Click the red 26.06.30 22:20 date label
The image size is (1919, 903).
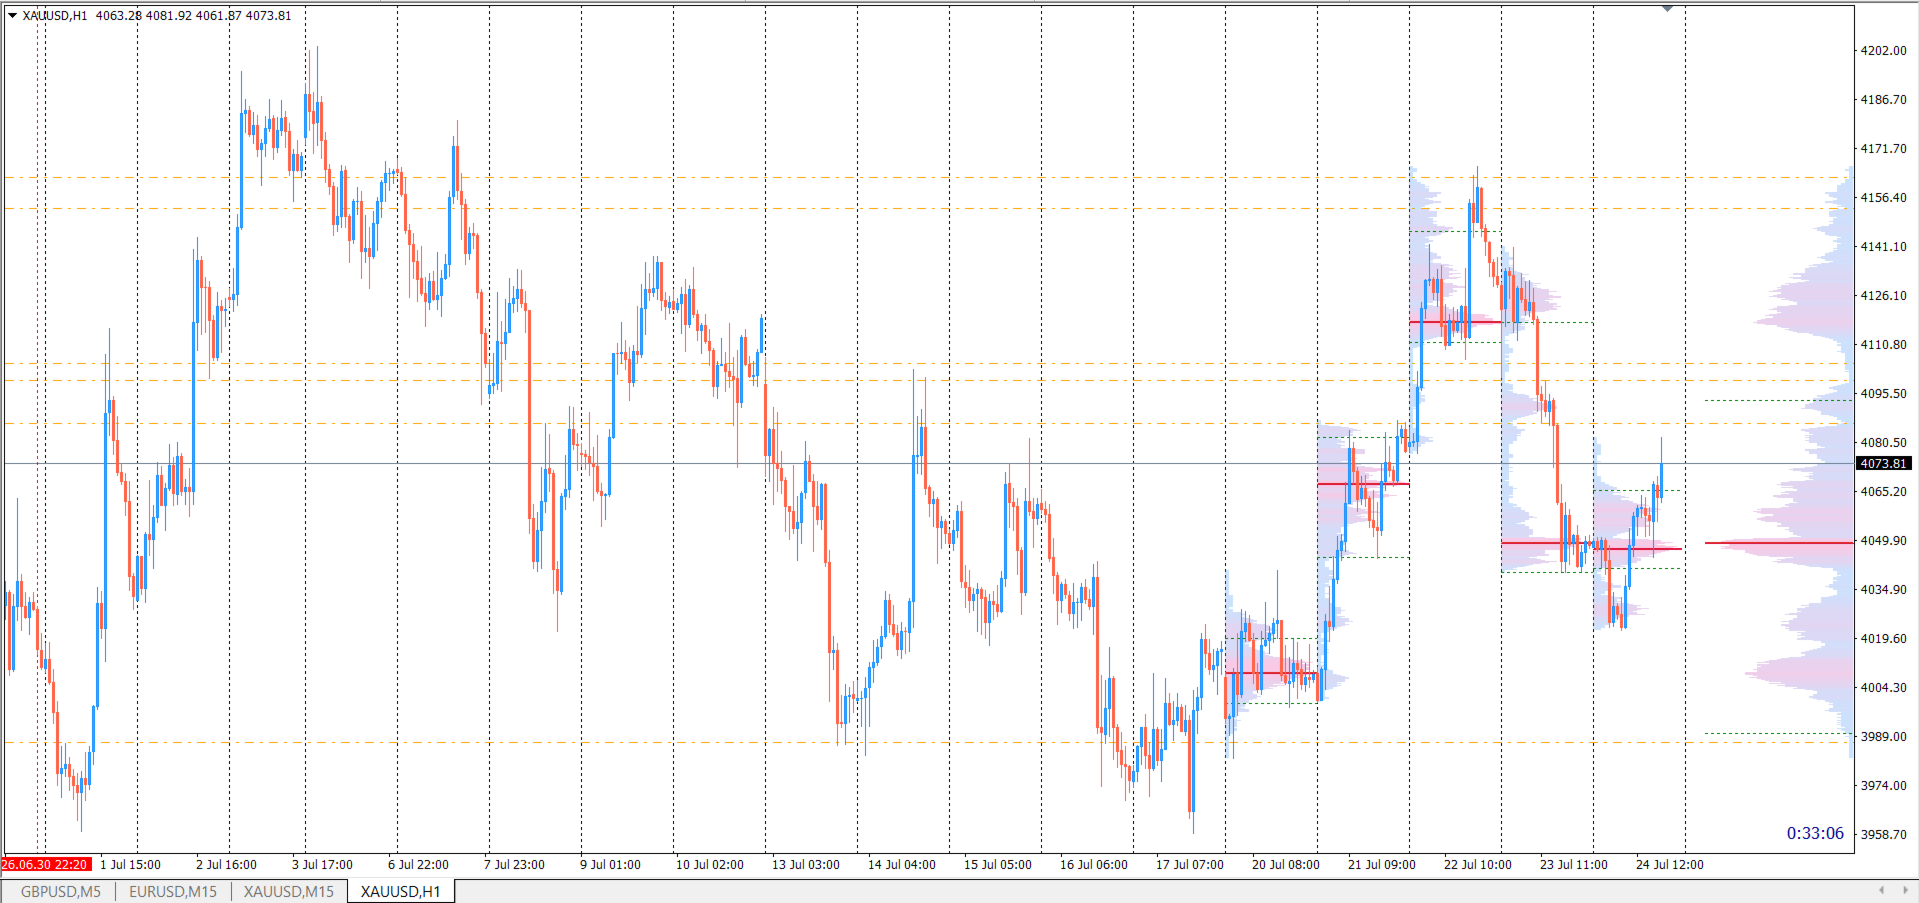click(x=46, y=864)
